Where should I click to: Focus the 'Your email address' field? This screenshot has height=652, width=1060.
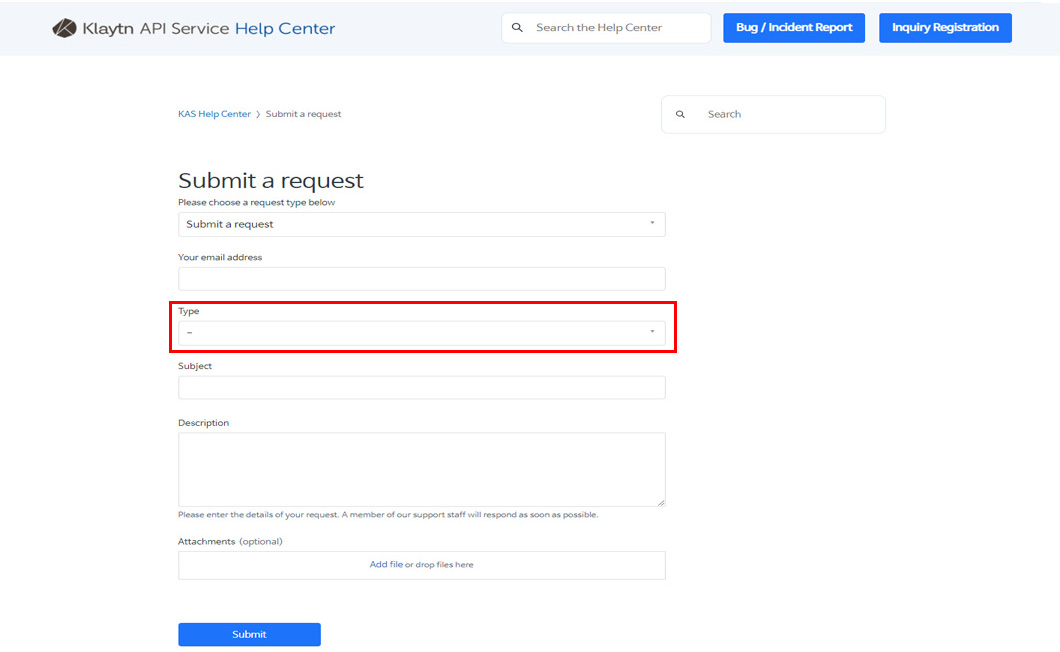(422, 279)
